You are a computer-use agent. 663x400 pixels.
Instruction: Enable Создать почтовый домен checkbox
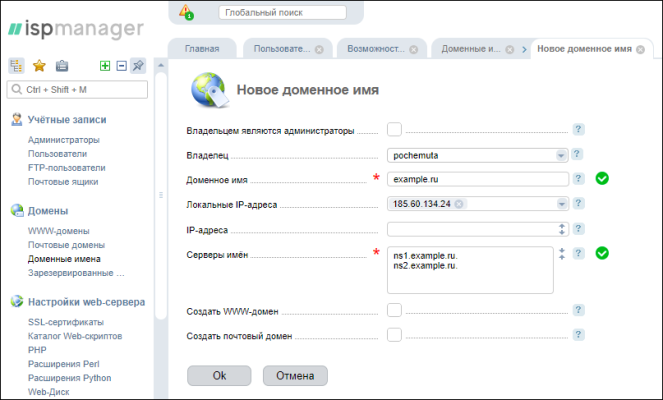pos(394,334)
